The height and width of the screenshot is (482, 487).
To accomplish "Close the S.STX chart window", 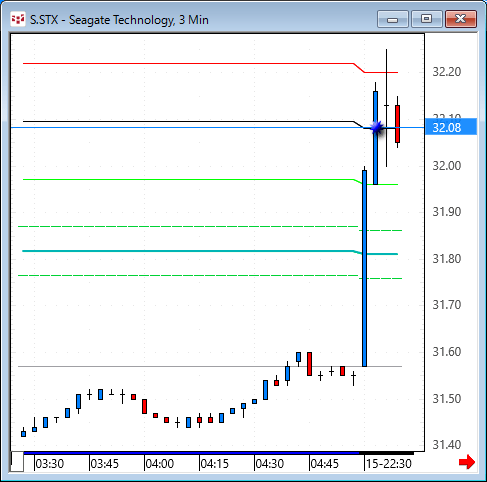I will pos(461,19).
